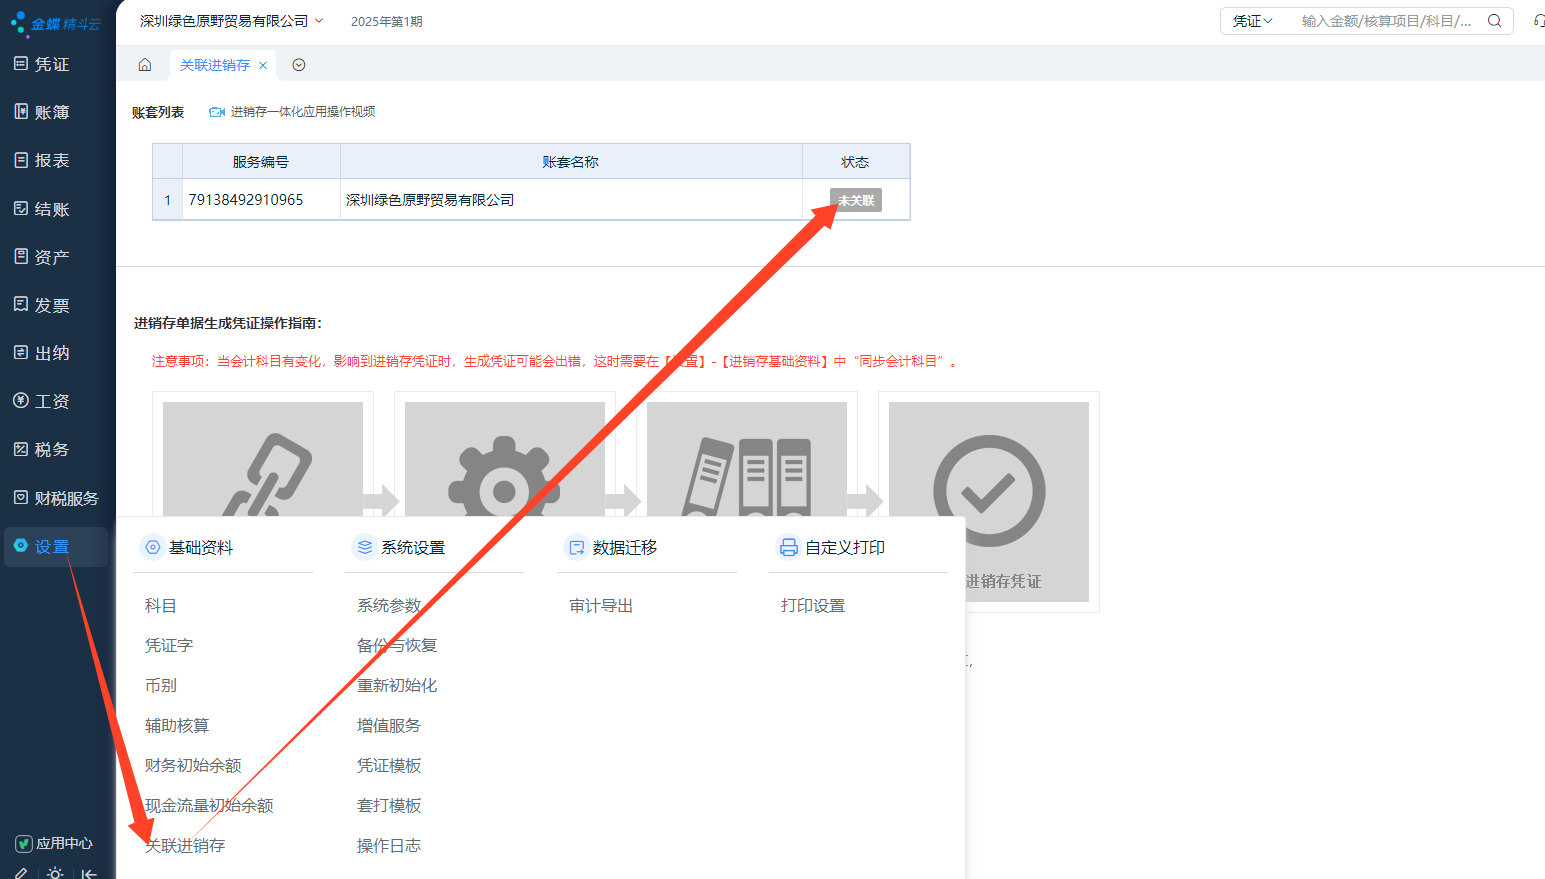Click the 自定义打印 section header
The image size is (1545, 879).
tap(833, 547)
